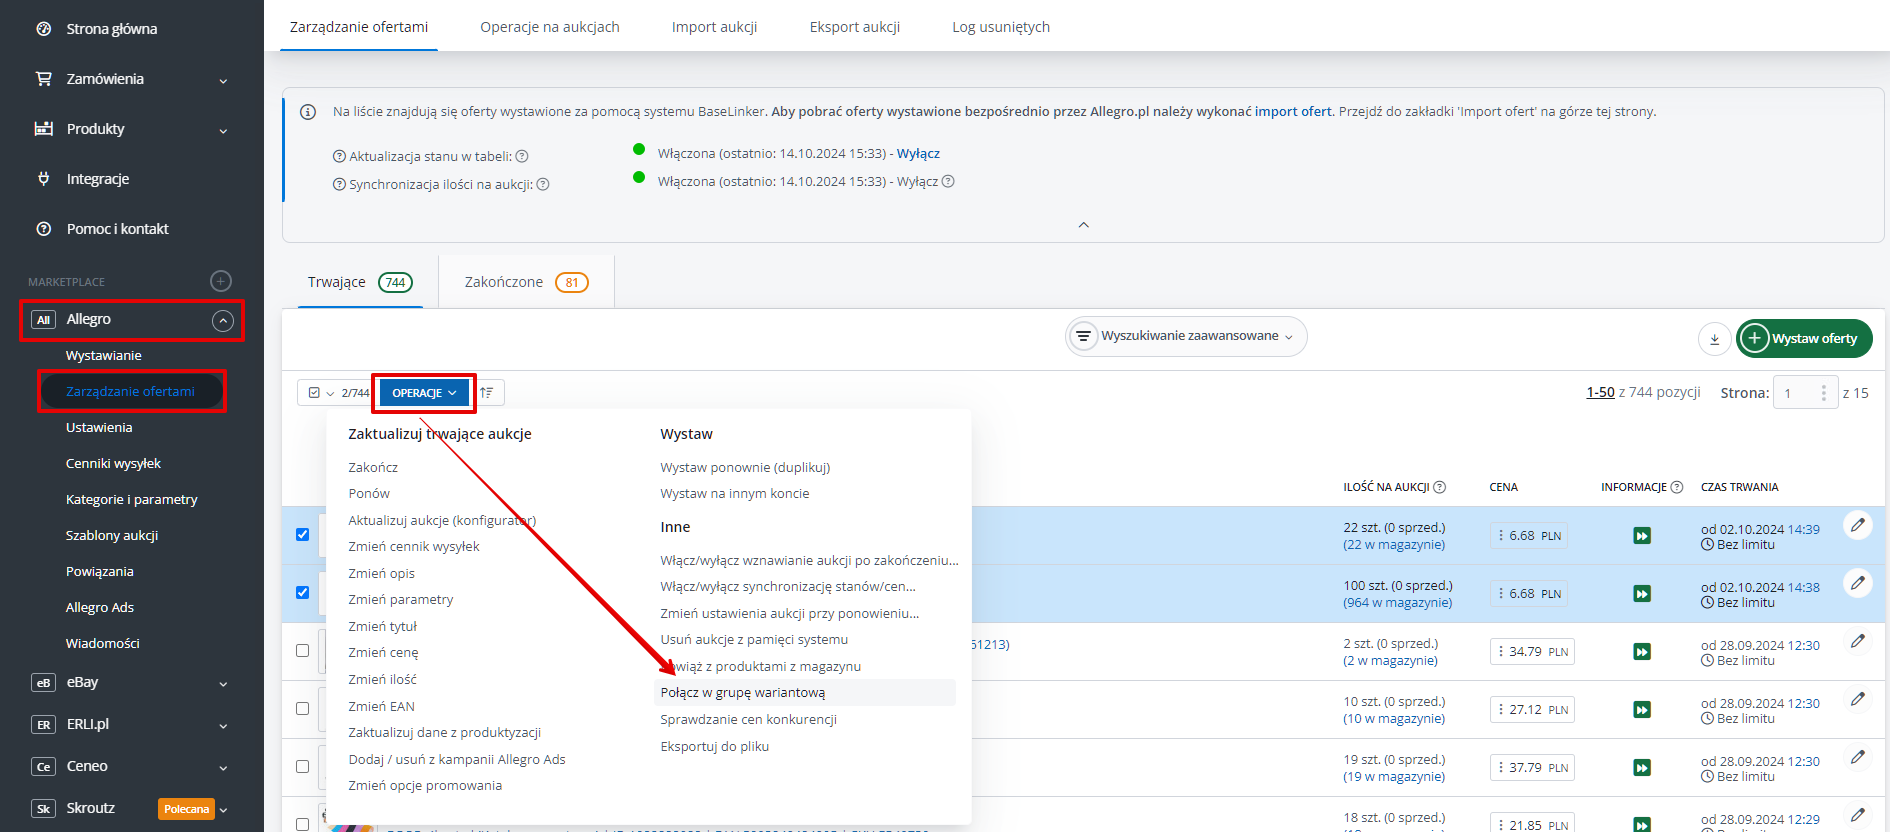The width and height of the screenshot is (1890, 832).
Task: Open the OPERACJE dropdown button
Action: pyautogui.click(x=423, y=393)
